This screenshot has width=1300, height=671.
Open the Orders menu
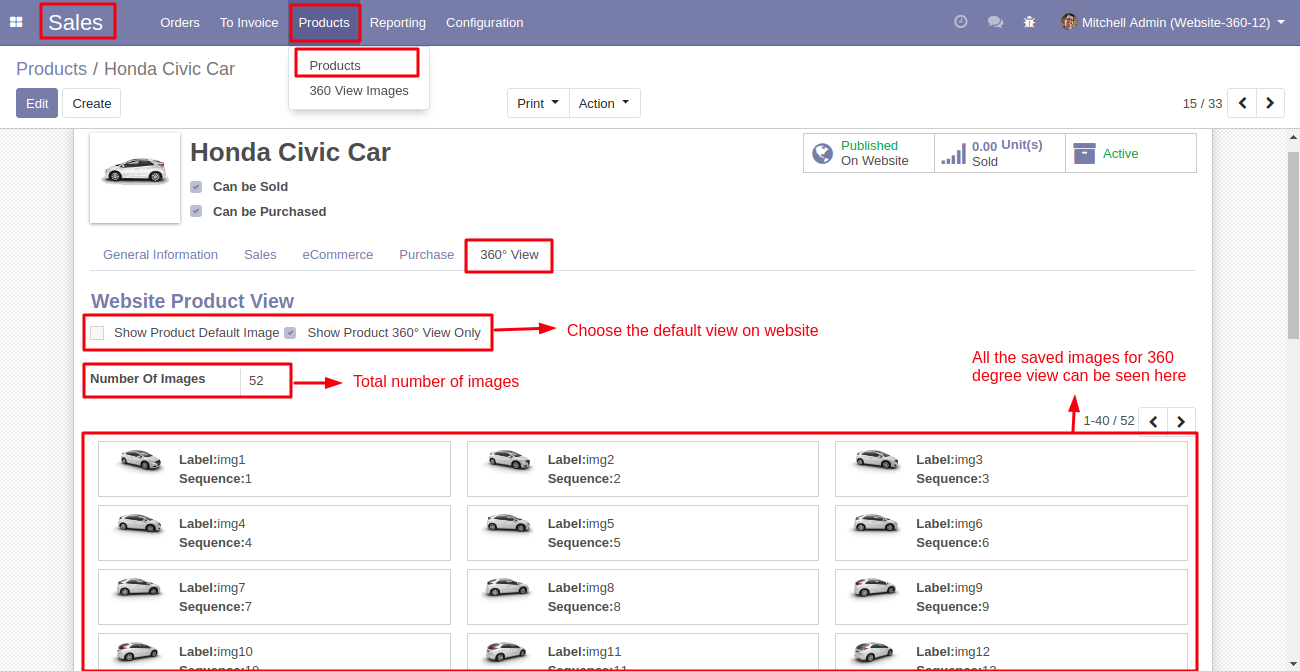tap(180, 22)
